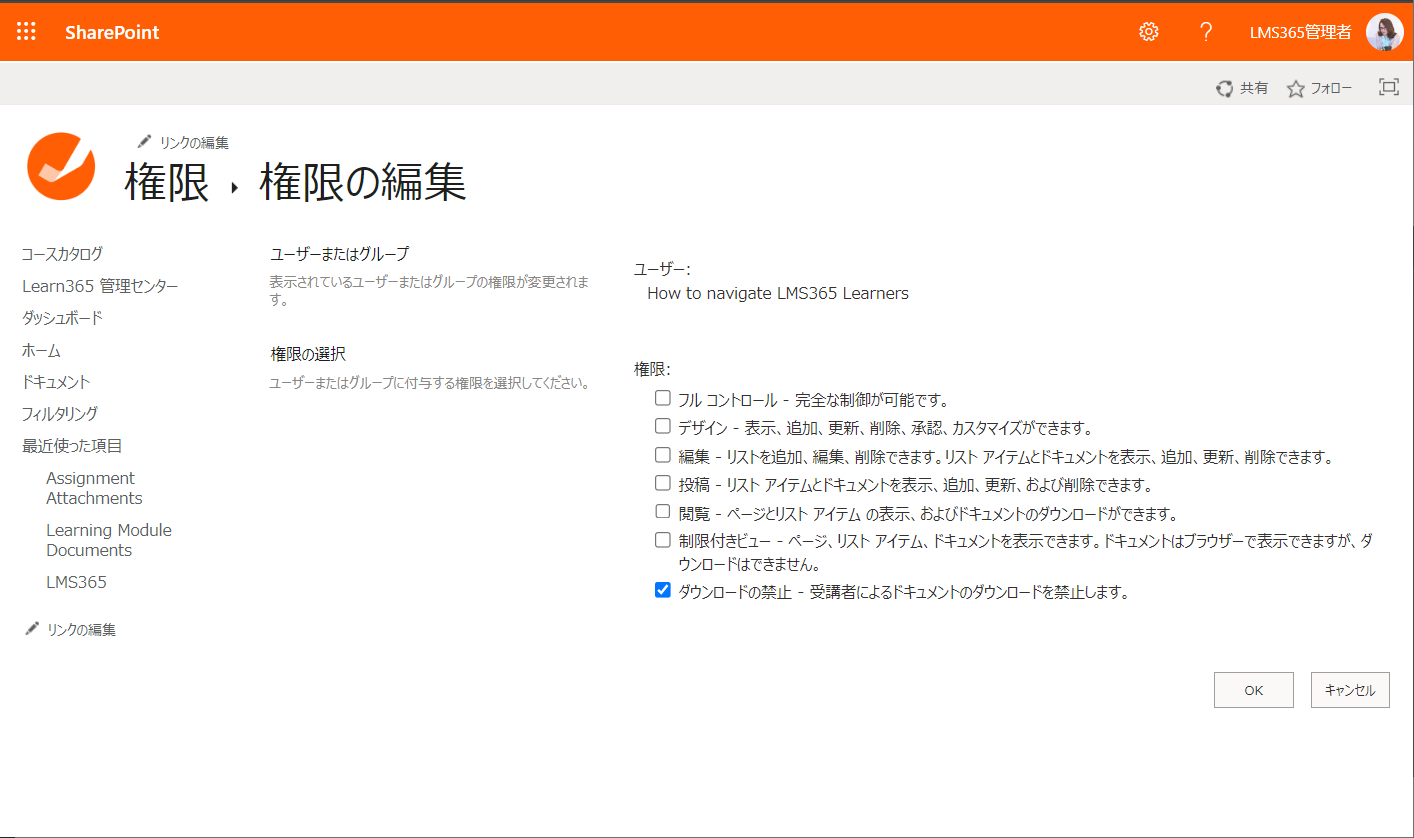Click the 権限の編集 page title
Image resolution: width=1414 pixels, height=838 pixels.
click(x=363, y=183)
